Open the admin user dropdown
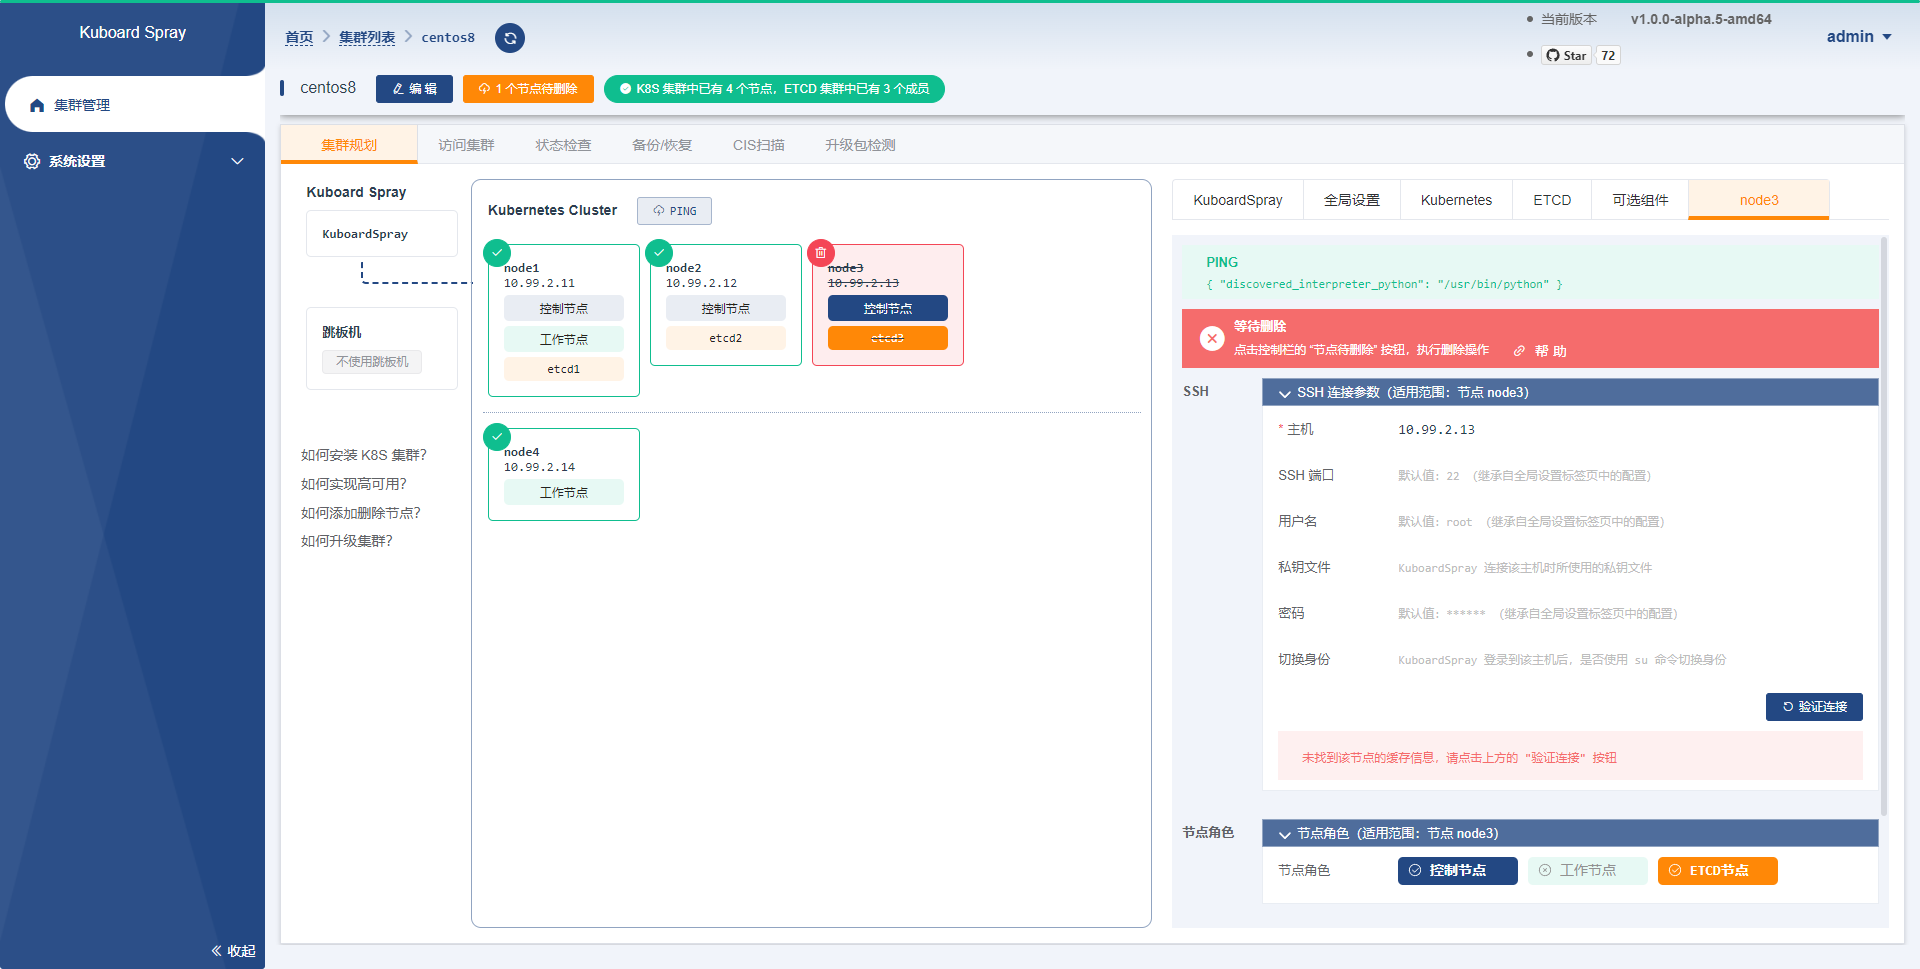The image size is (1920, 969). (1858, 36)
